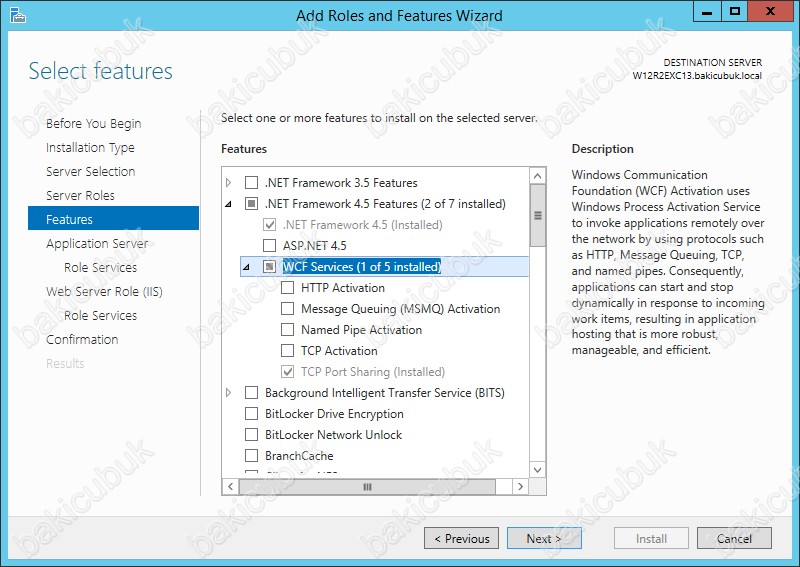Click the Next button
Image resolution: width=800 pixels, height=567 pixels.
tap(544, 538)
